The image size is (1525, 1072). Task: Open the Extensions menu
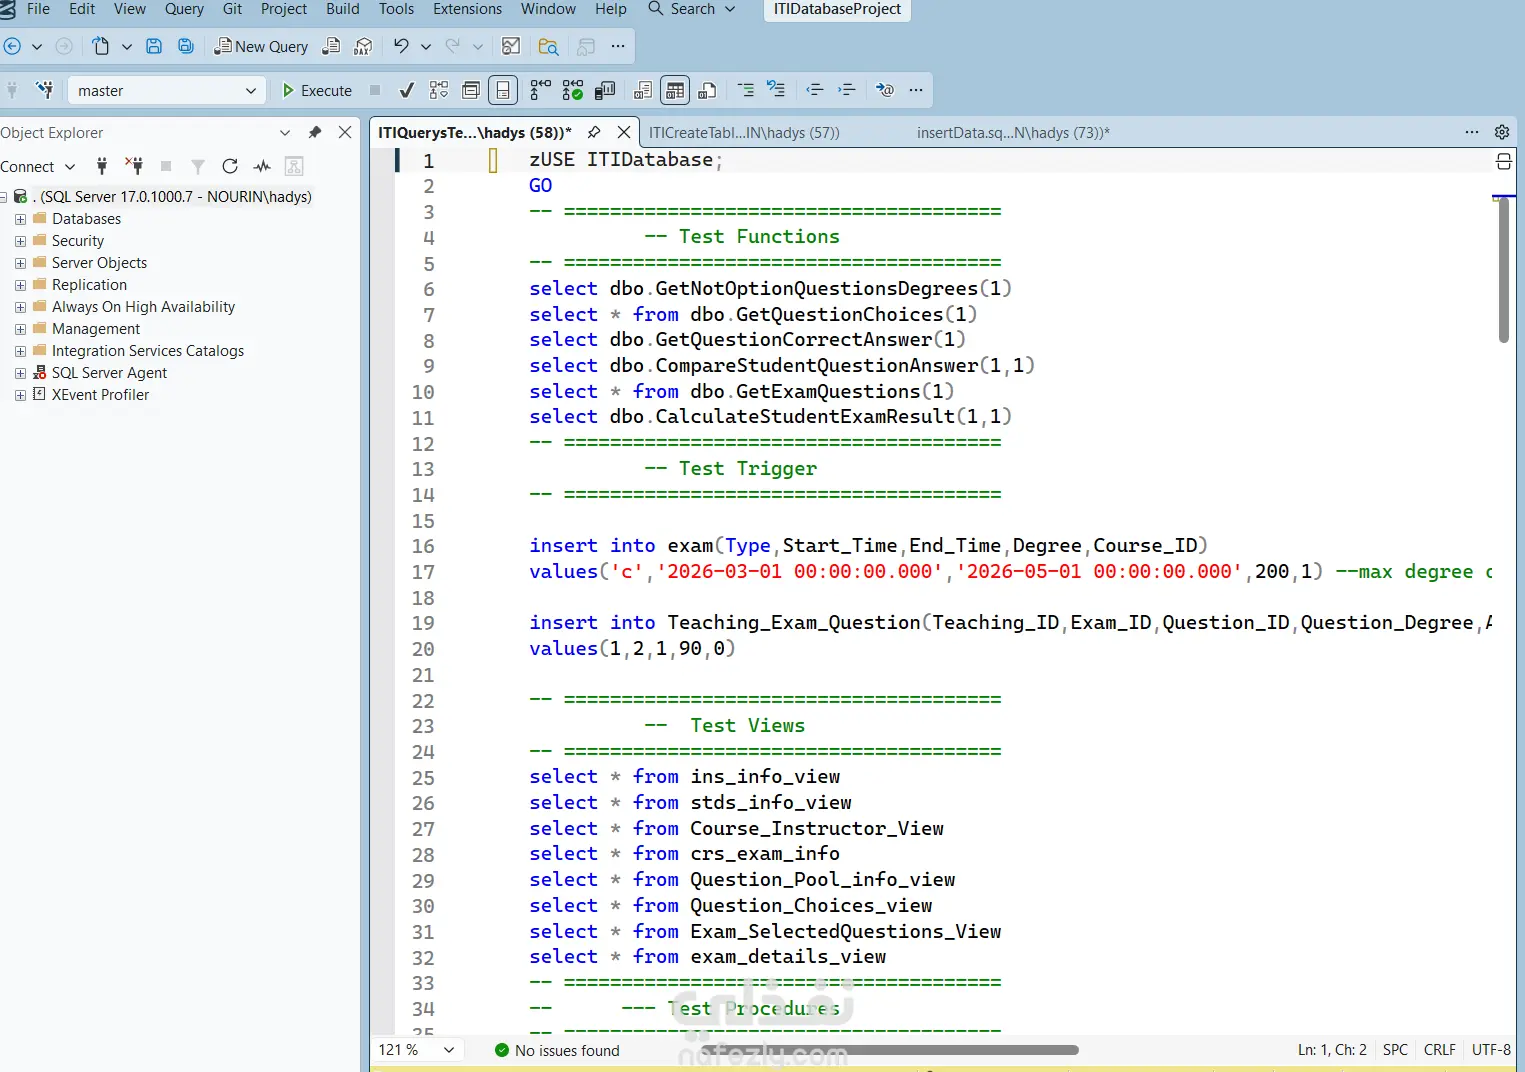[467, 9]
